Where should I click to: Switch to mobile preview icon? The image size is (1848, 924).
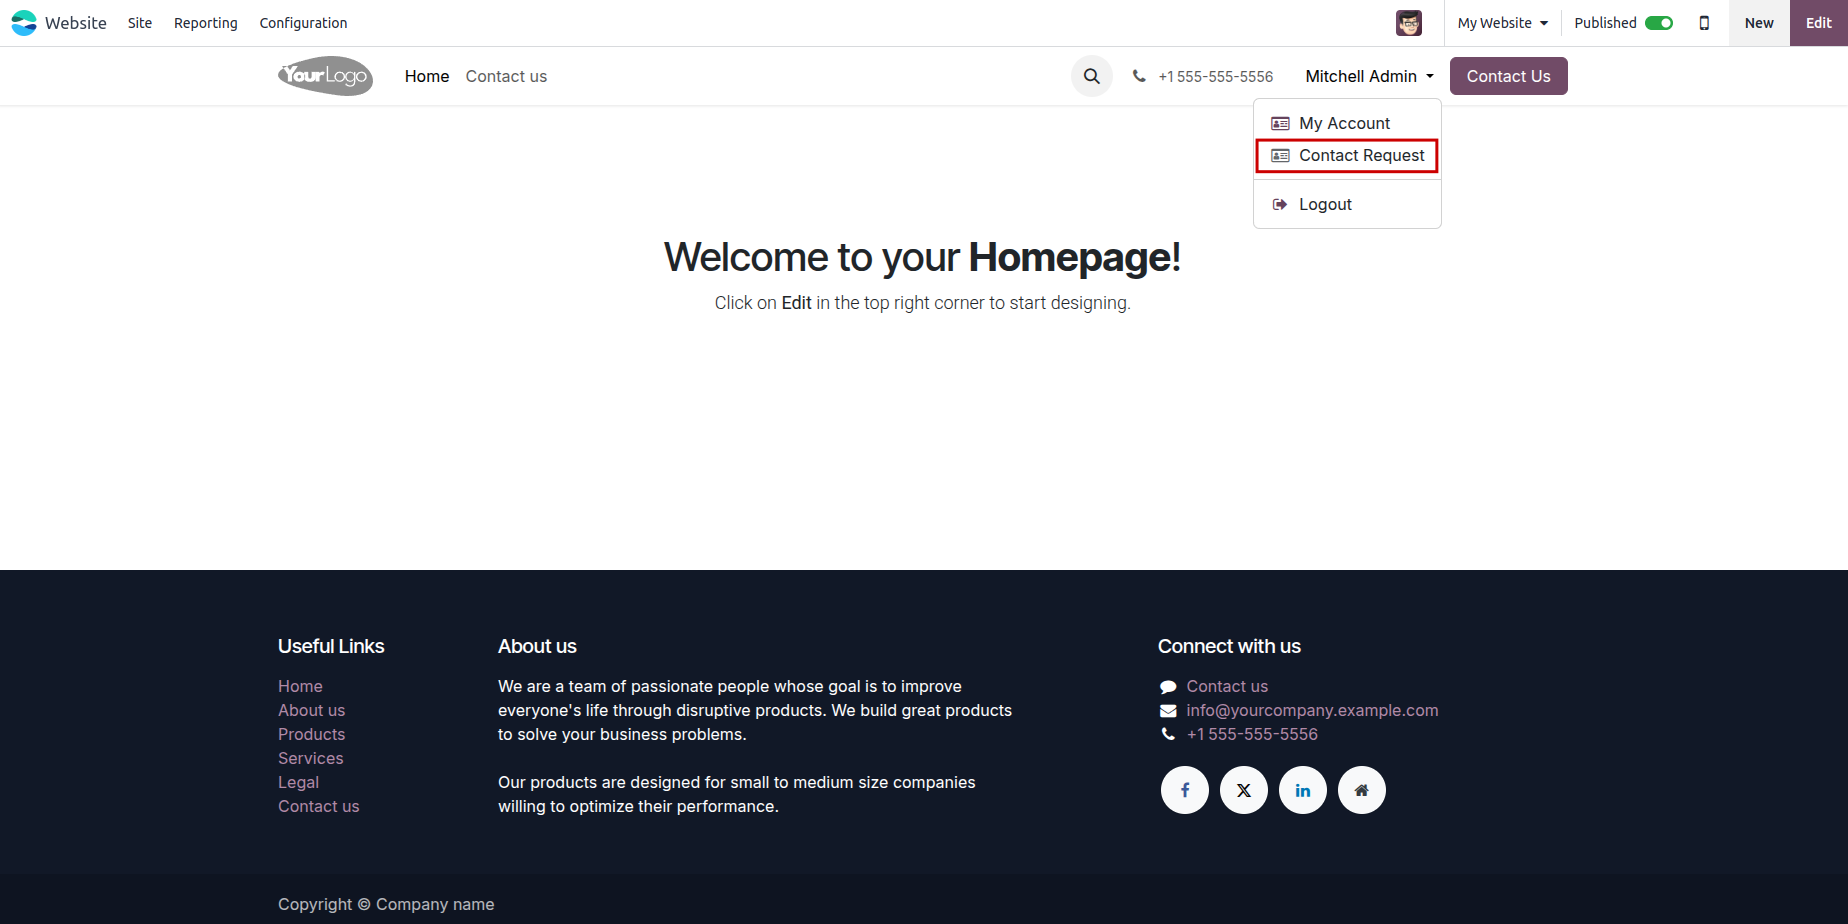[1704, 23]
